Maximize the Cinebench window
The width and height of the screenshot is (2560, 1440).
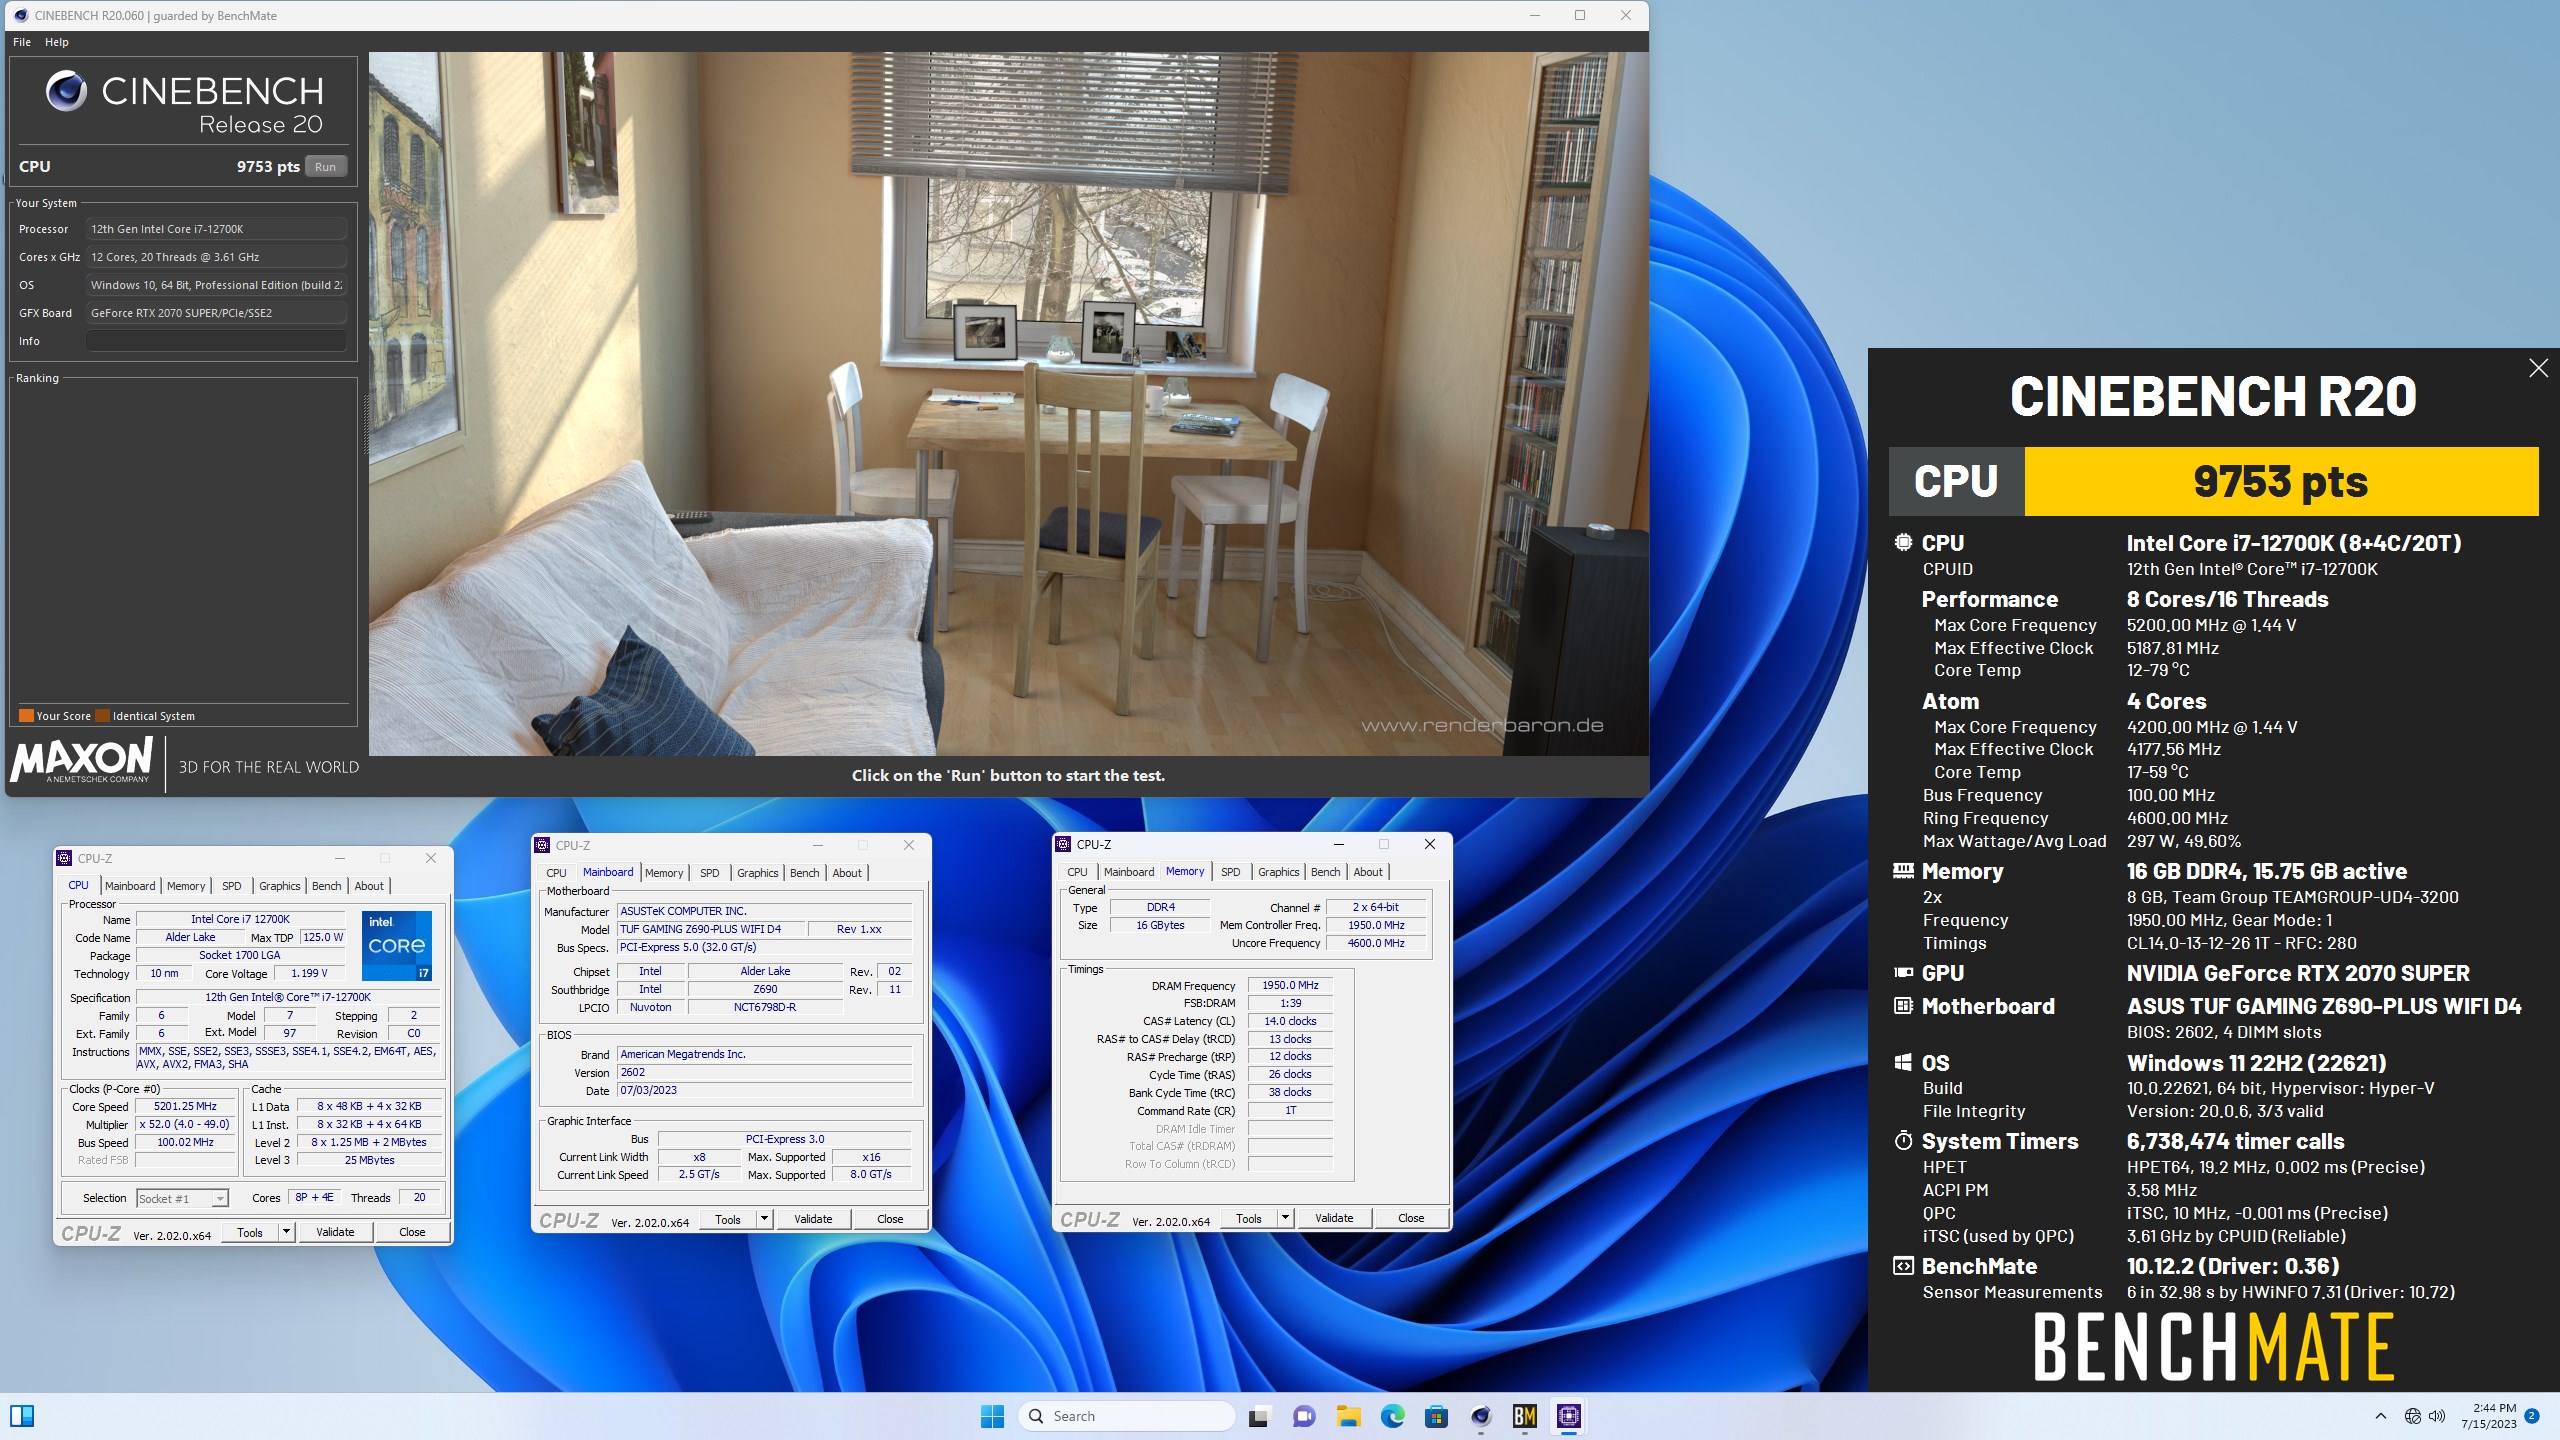pos(1580,15)
